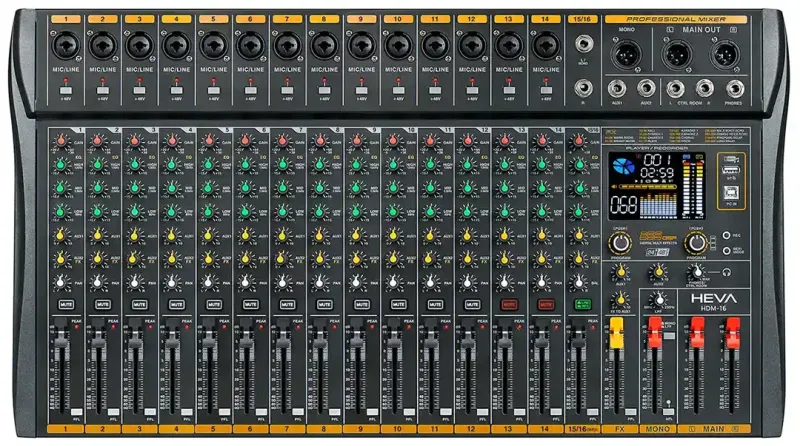Click the channel 15/16 BAL knob
Viewport: 800px width, 446px height.
578,282
